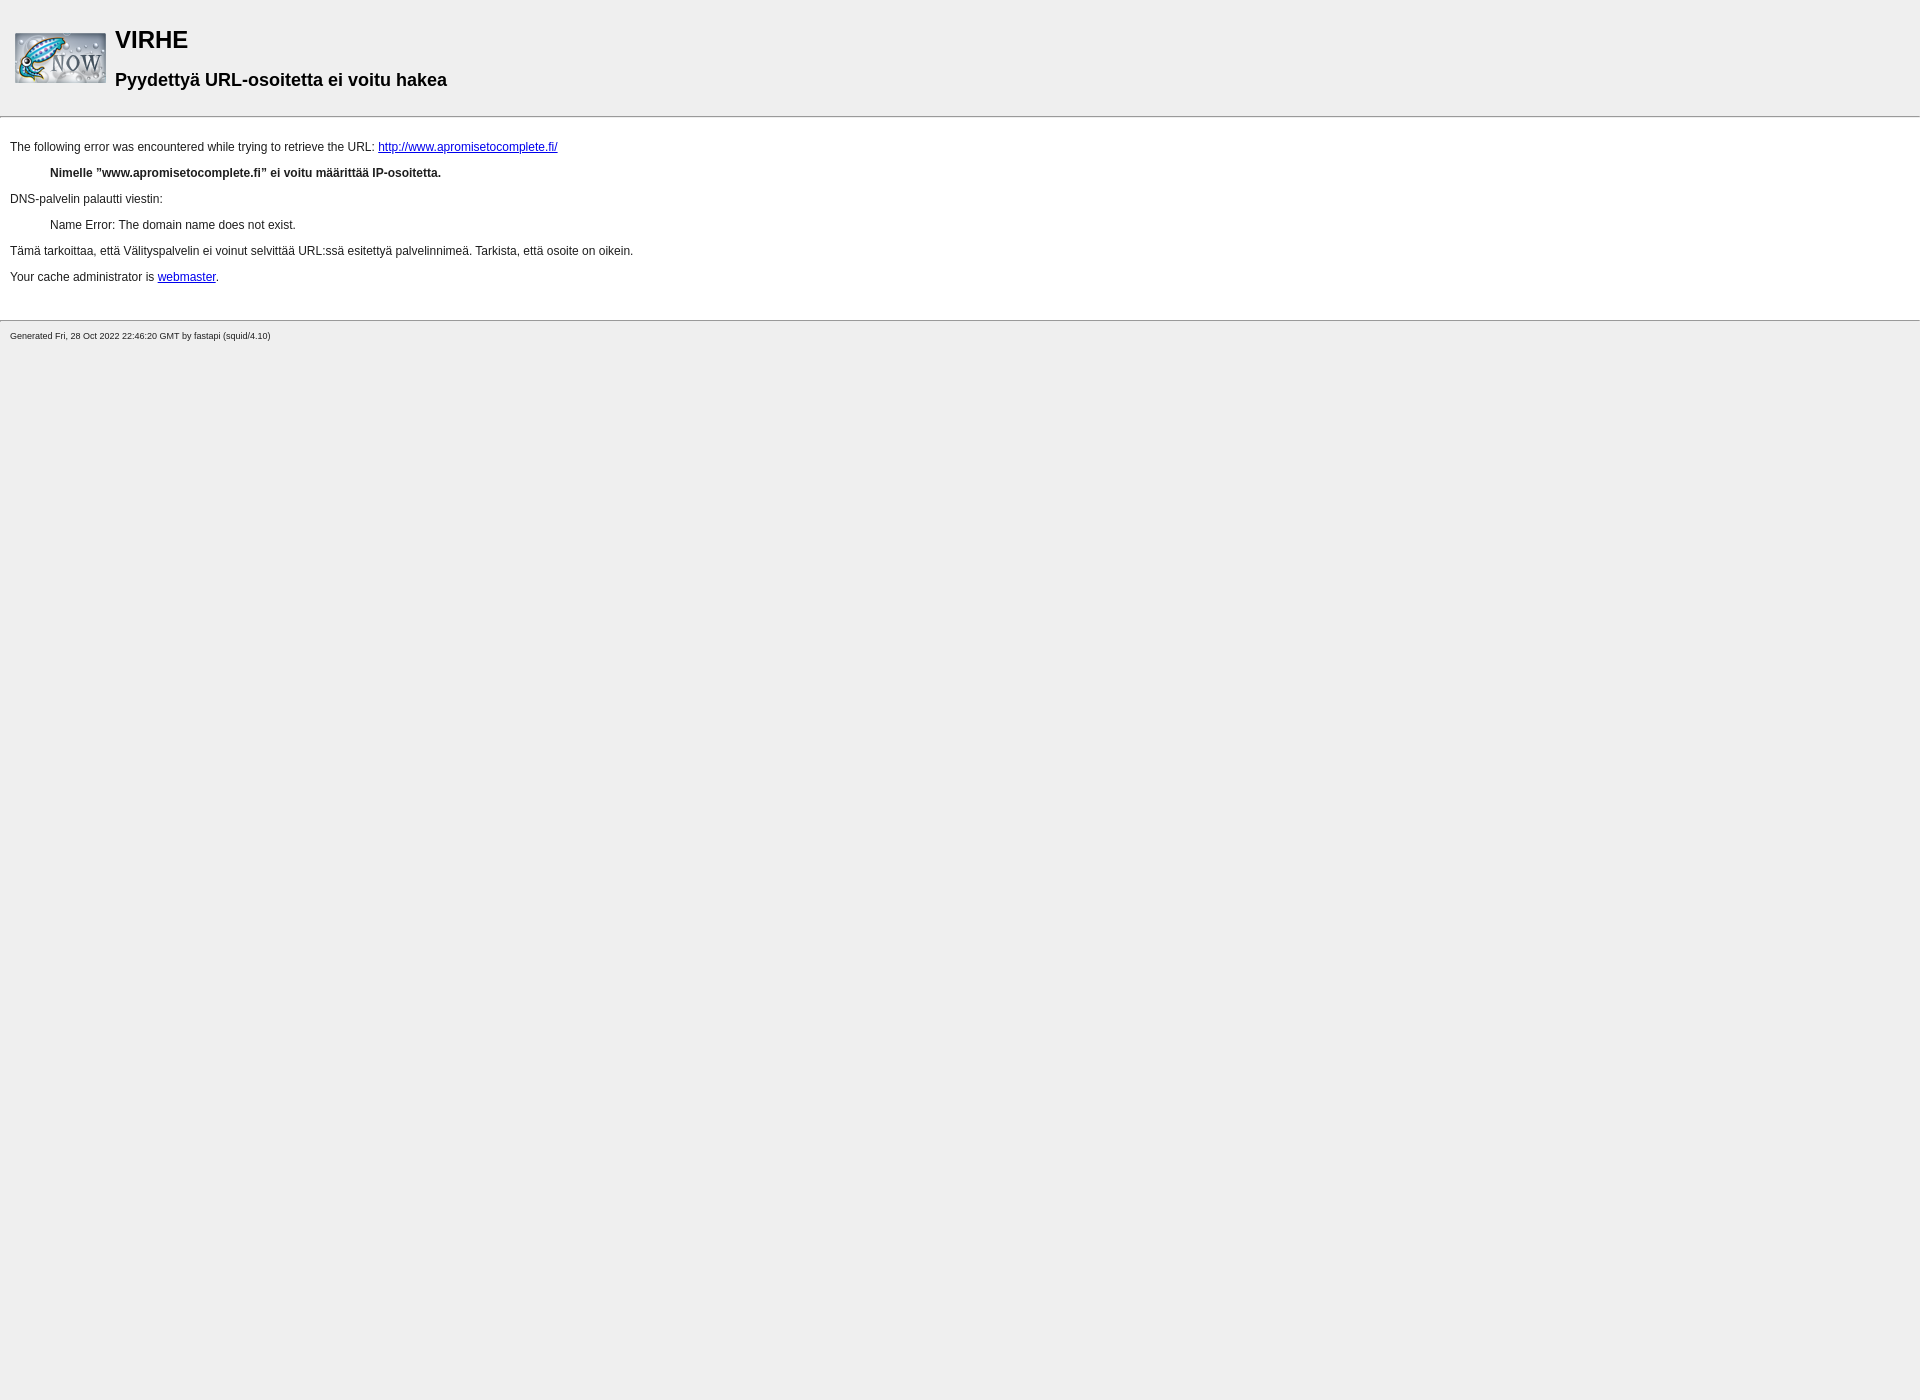This screenshot has width=1920, height=1400.
Task: Click the VIRHE error title area
Action: 151,39
